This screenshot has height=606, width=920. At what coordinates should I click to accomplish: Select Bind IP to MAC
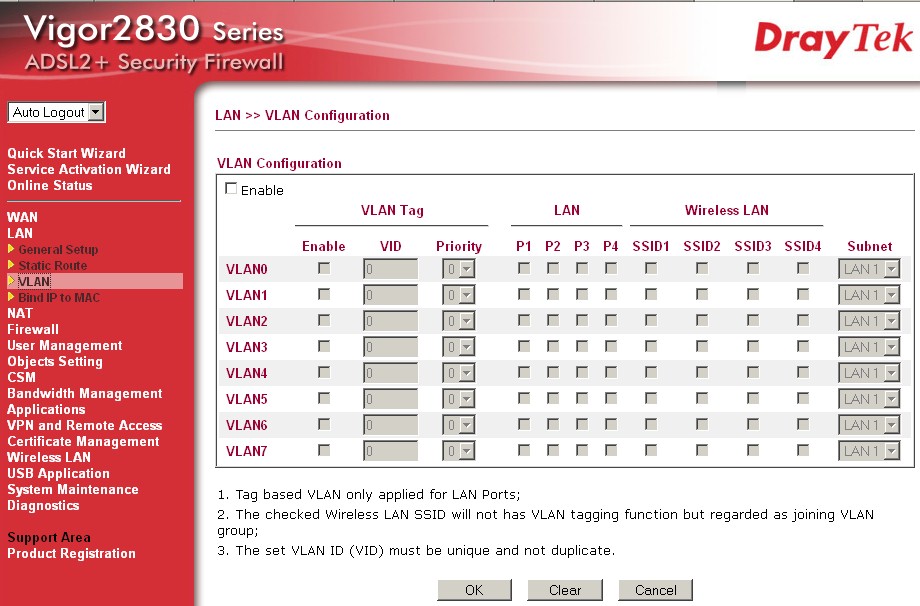tap(59, 297)
